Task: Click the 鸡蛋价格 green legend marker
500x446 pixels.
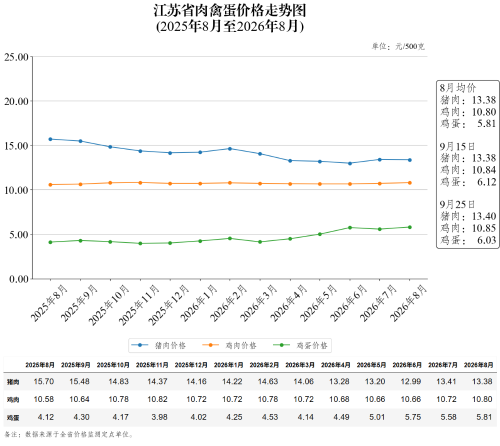Action: coord(282,345)
